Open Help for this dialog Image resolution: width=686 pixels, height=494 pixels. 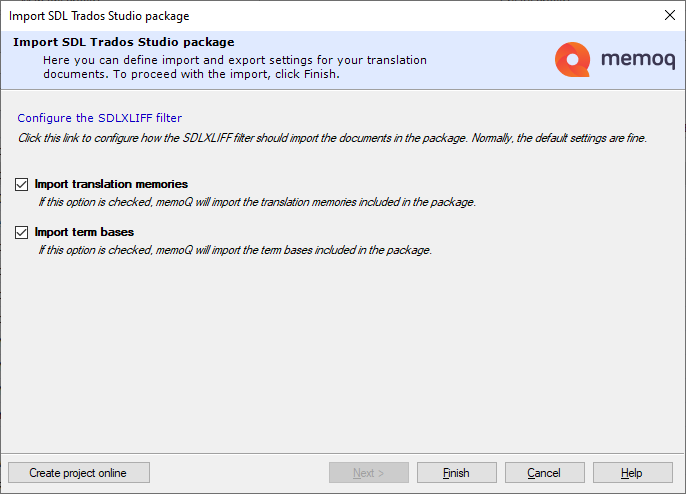pos(632,473)
